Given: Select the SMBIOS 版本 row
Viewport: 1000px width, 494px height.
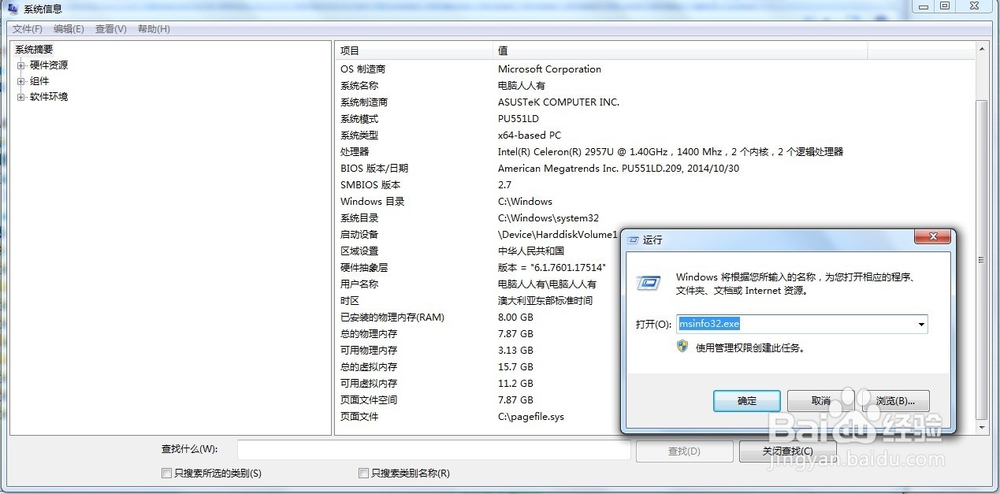Looking at the screenshot, I should 655,185.
